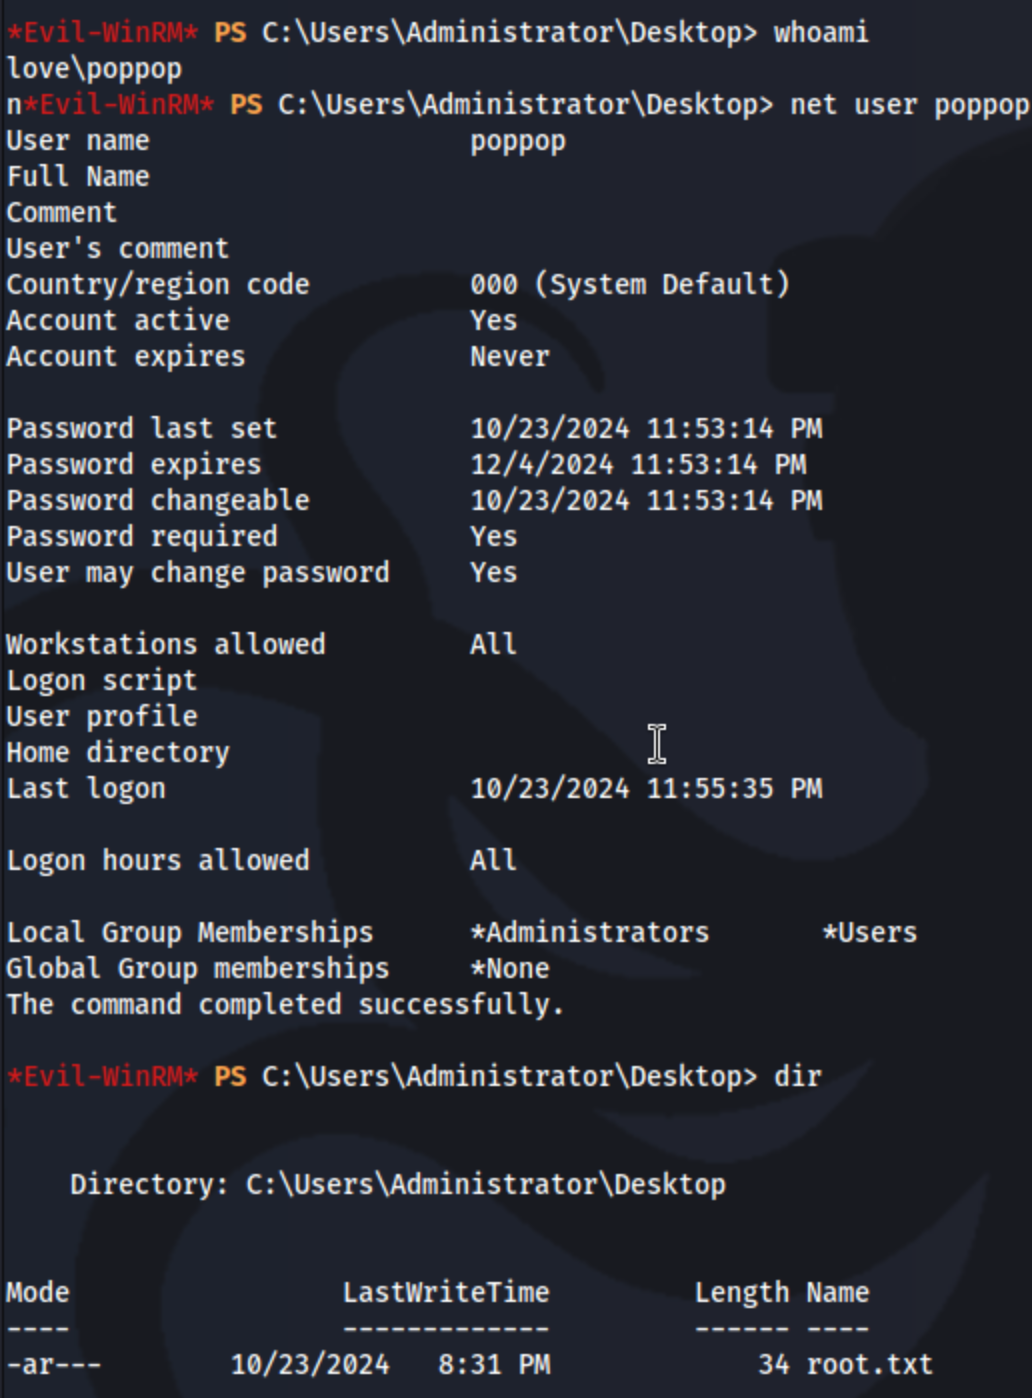Click the 'Workstations allowed' label
Screen dimensions: 1032x1398
tap(166, 644)
